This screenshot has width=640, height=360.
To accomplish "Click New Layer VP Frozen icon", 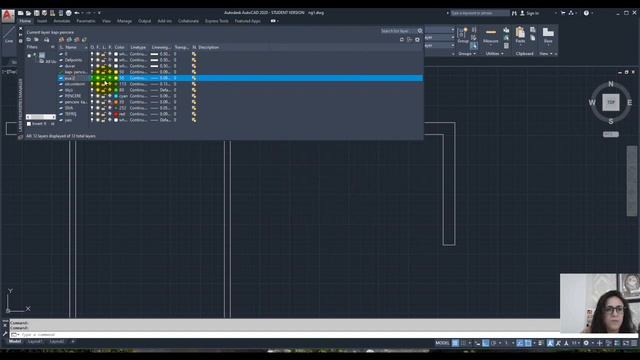I will (x=69, y=40).
